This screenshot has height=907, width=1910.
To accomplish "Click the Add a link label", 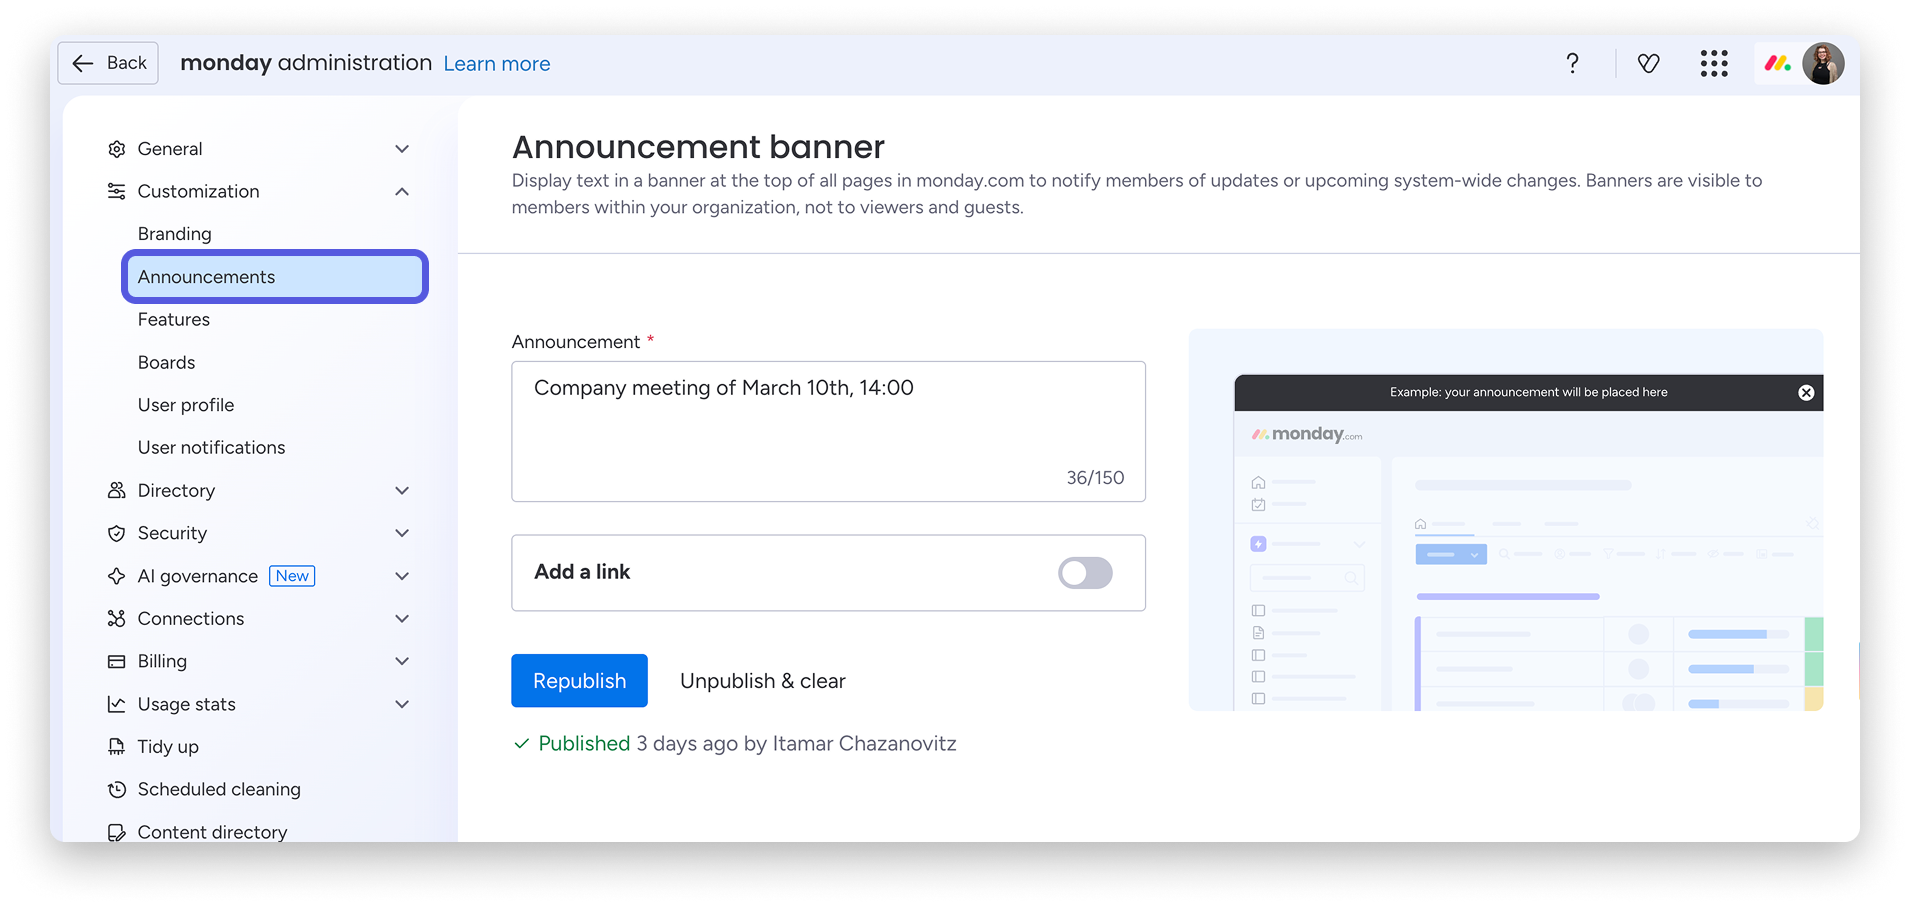I will [582, 572].
